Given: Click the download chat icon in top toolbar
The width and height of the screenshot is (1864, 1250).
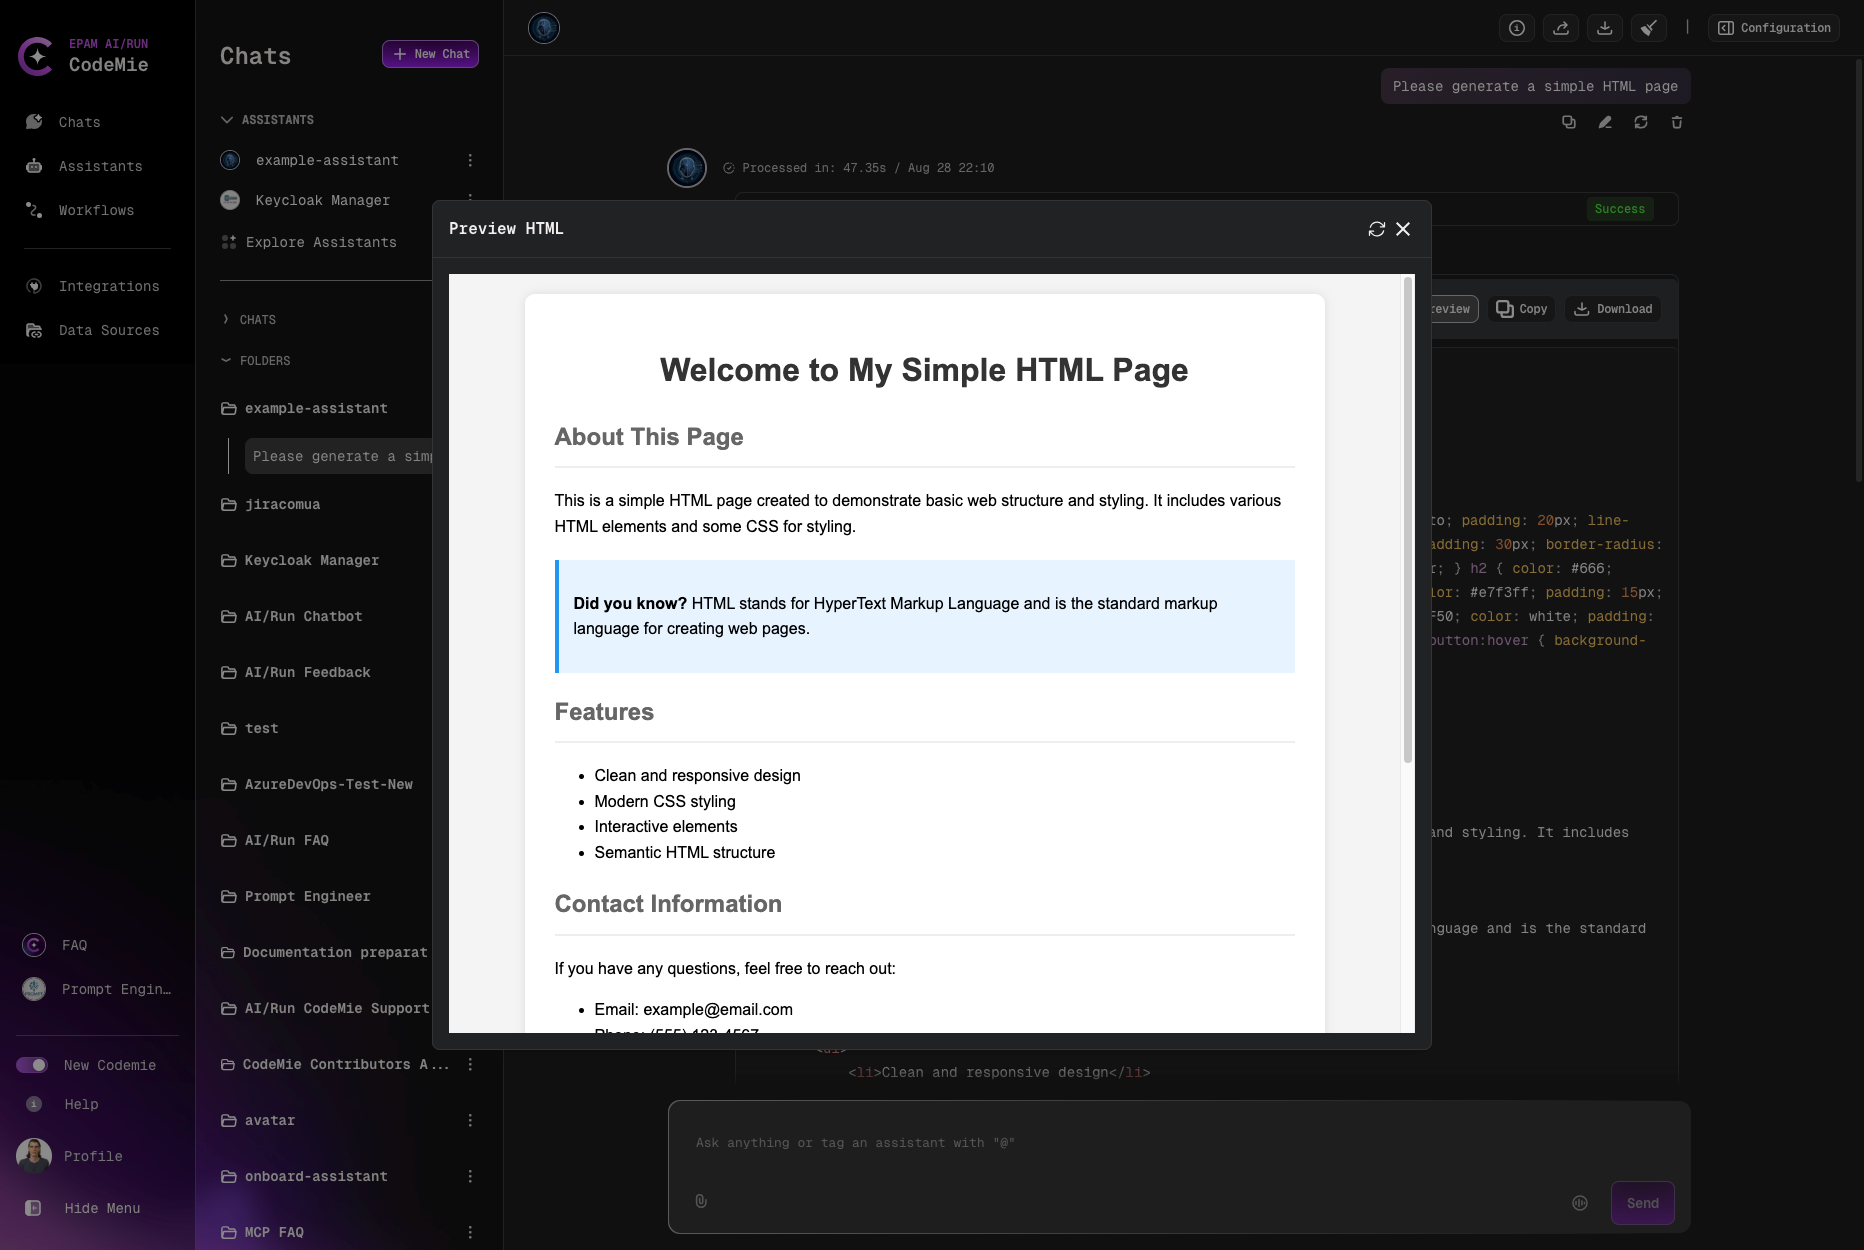Looking at the screenshot, I should [1605, 28].
